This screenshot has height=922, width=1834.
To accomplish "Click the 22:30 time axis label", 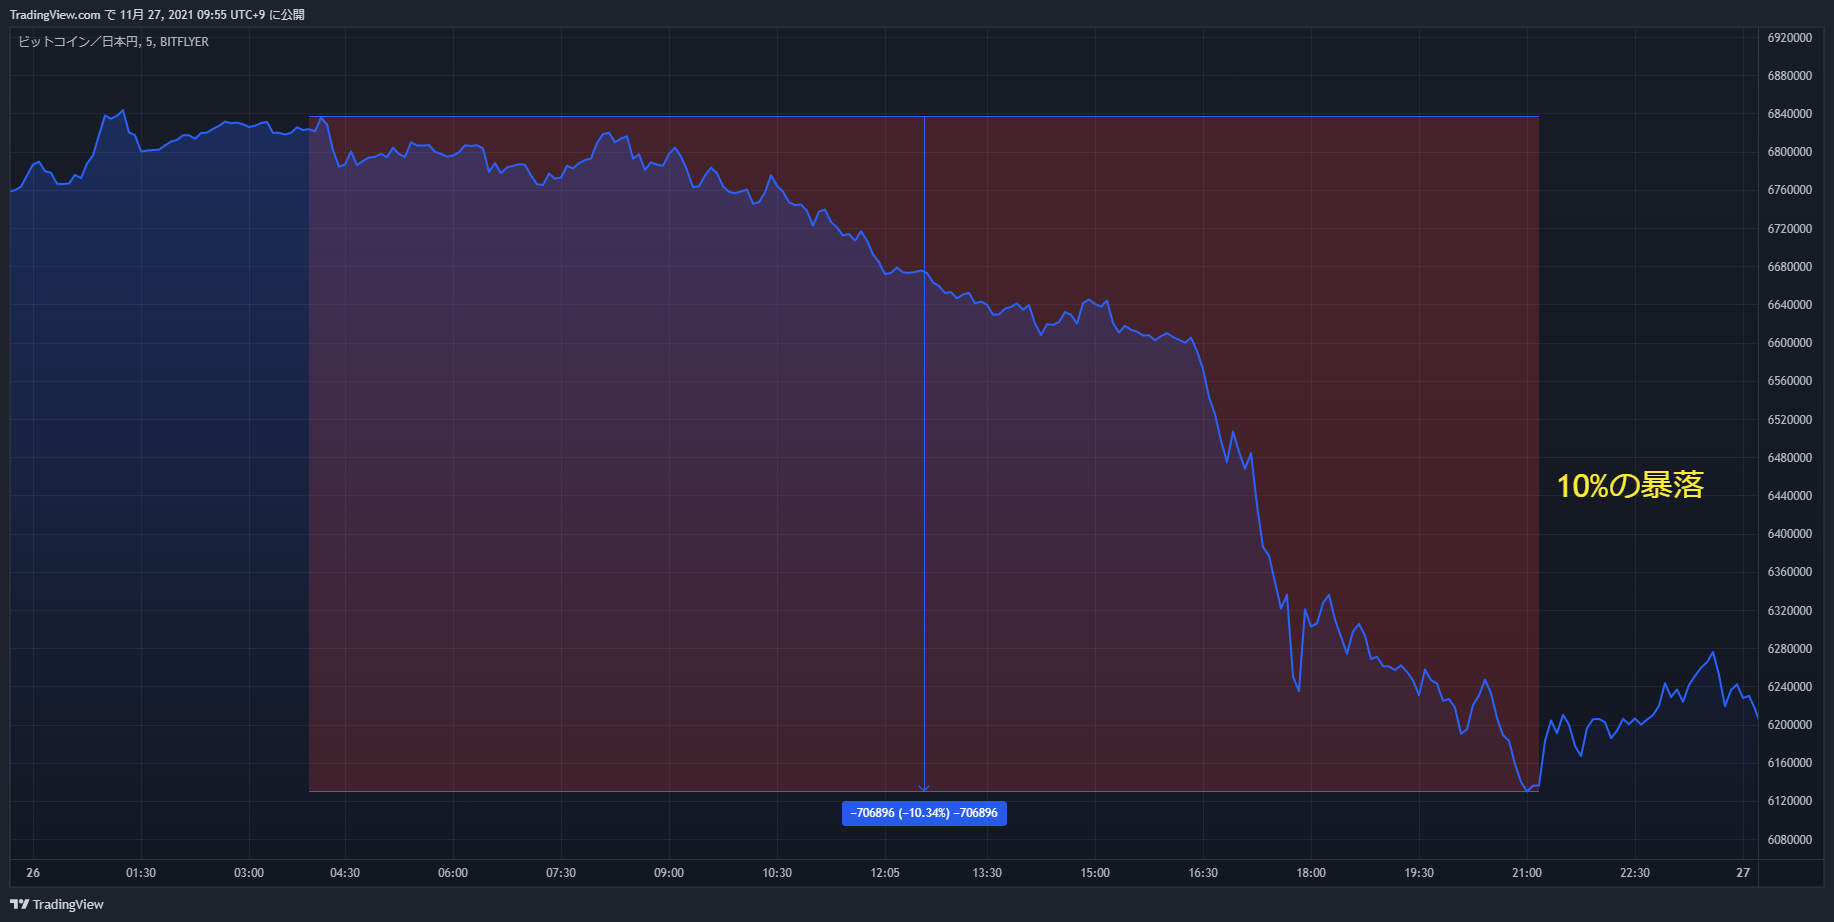I will pyautogui.click(x=1635, y=873).
